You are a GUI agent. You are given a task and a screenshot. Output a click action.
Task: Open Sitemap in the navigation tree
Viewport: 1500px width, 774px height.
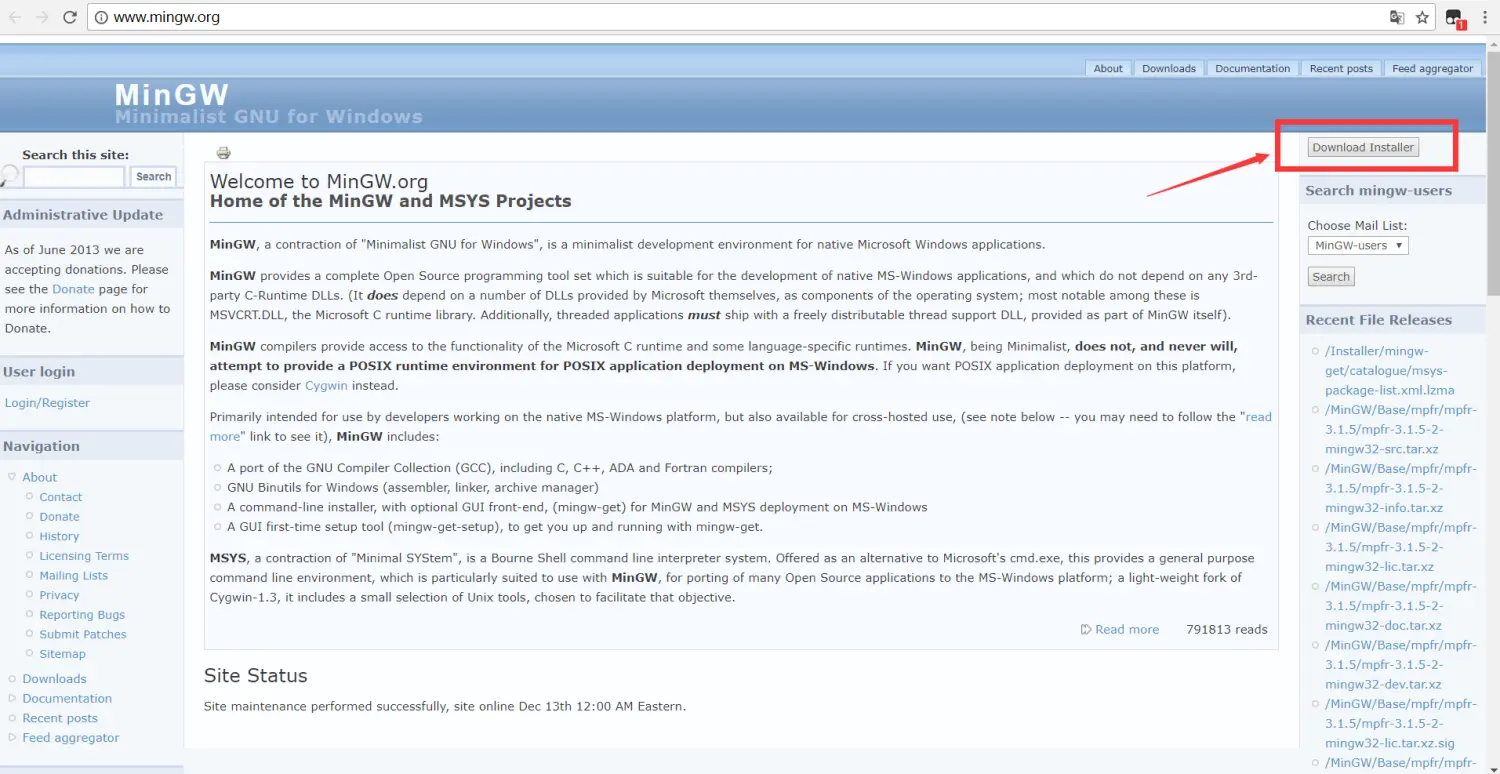62,654
